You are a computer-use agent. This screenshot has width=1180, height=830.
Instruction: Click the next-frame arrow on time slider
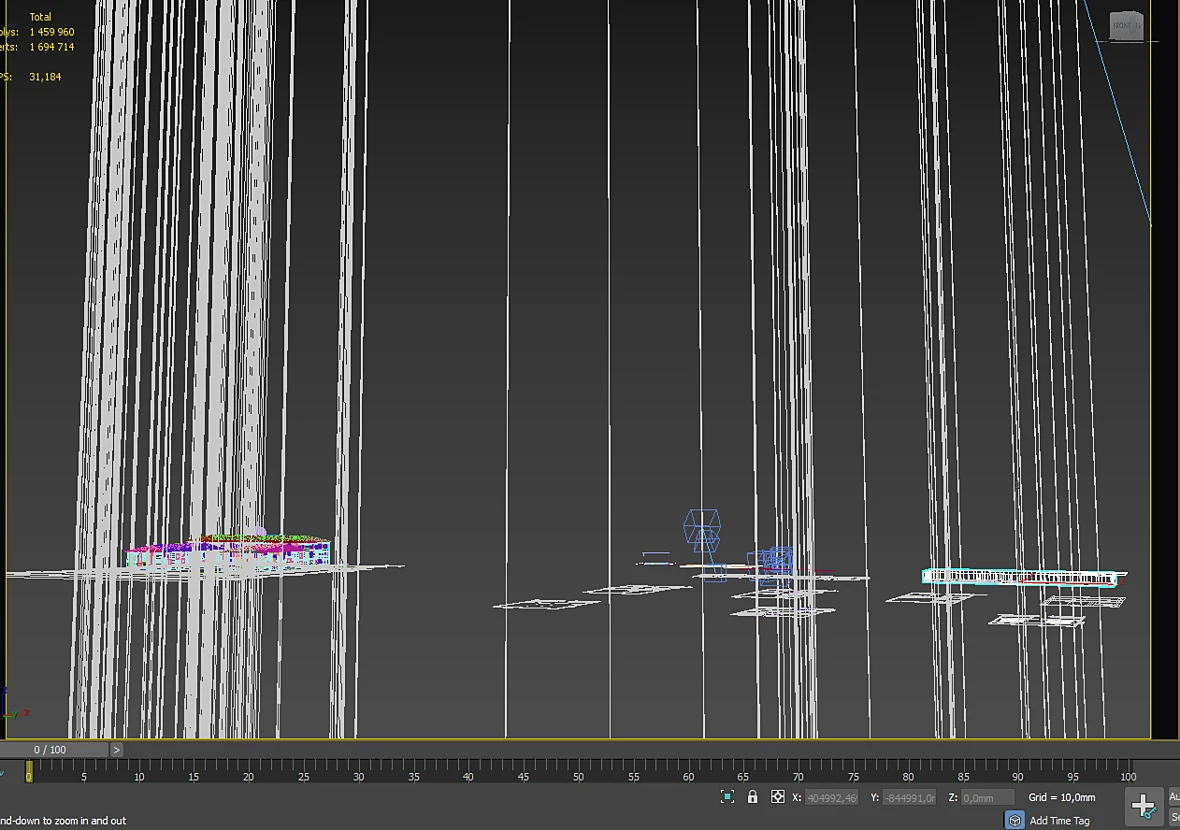pyautogui.click(x=116, y=749)
